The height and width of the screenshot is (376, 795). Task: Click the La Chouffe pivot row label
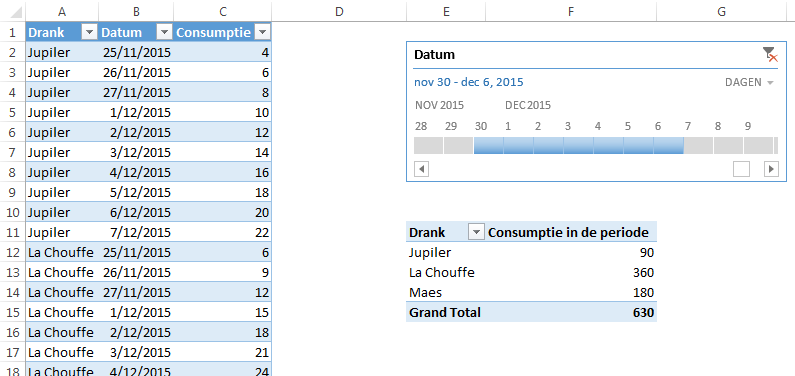click(x=442, y=273)
